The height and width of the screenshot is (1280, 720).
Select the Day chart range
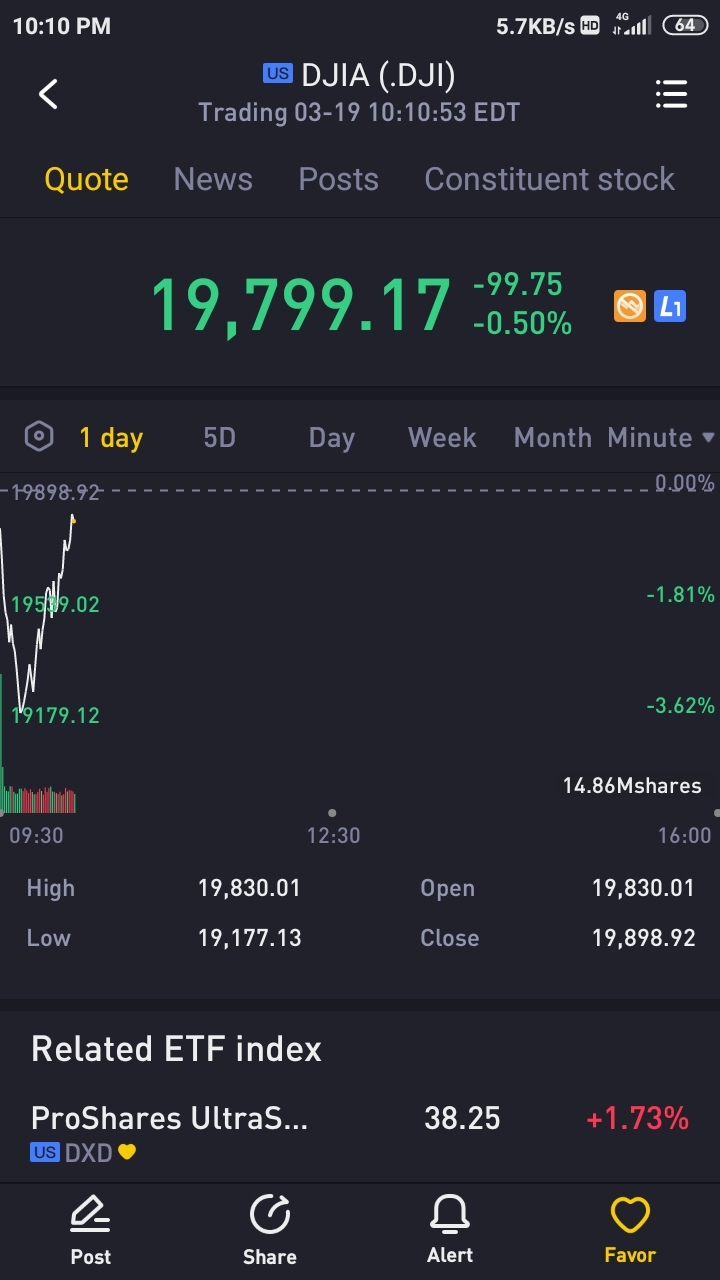coord(331,438)
